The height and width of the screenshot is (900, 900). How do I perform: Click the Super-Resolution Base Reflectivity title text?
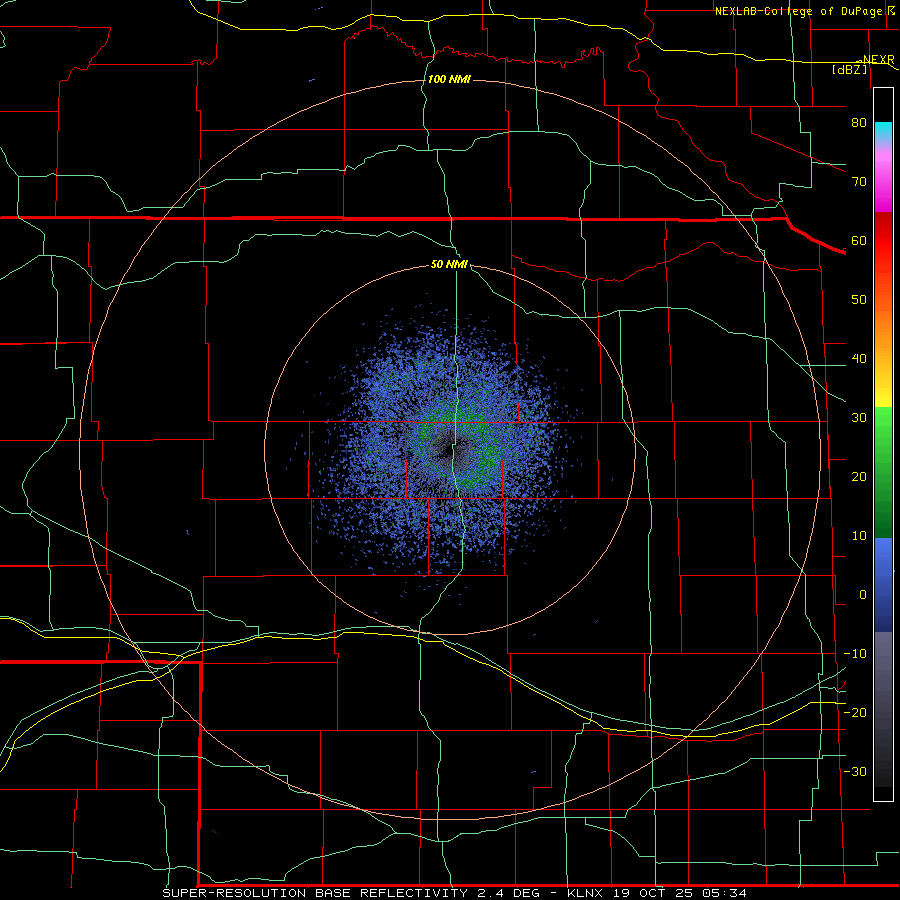pyautogui.click(x=315, y=893)
